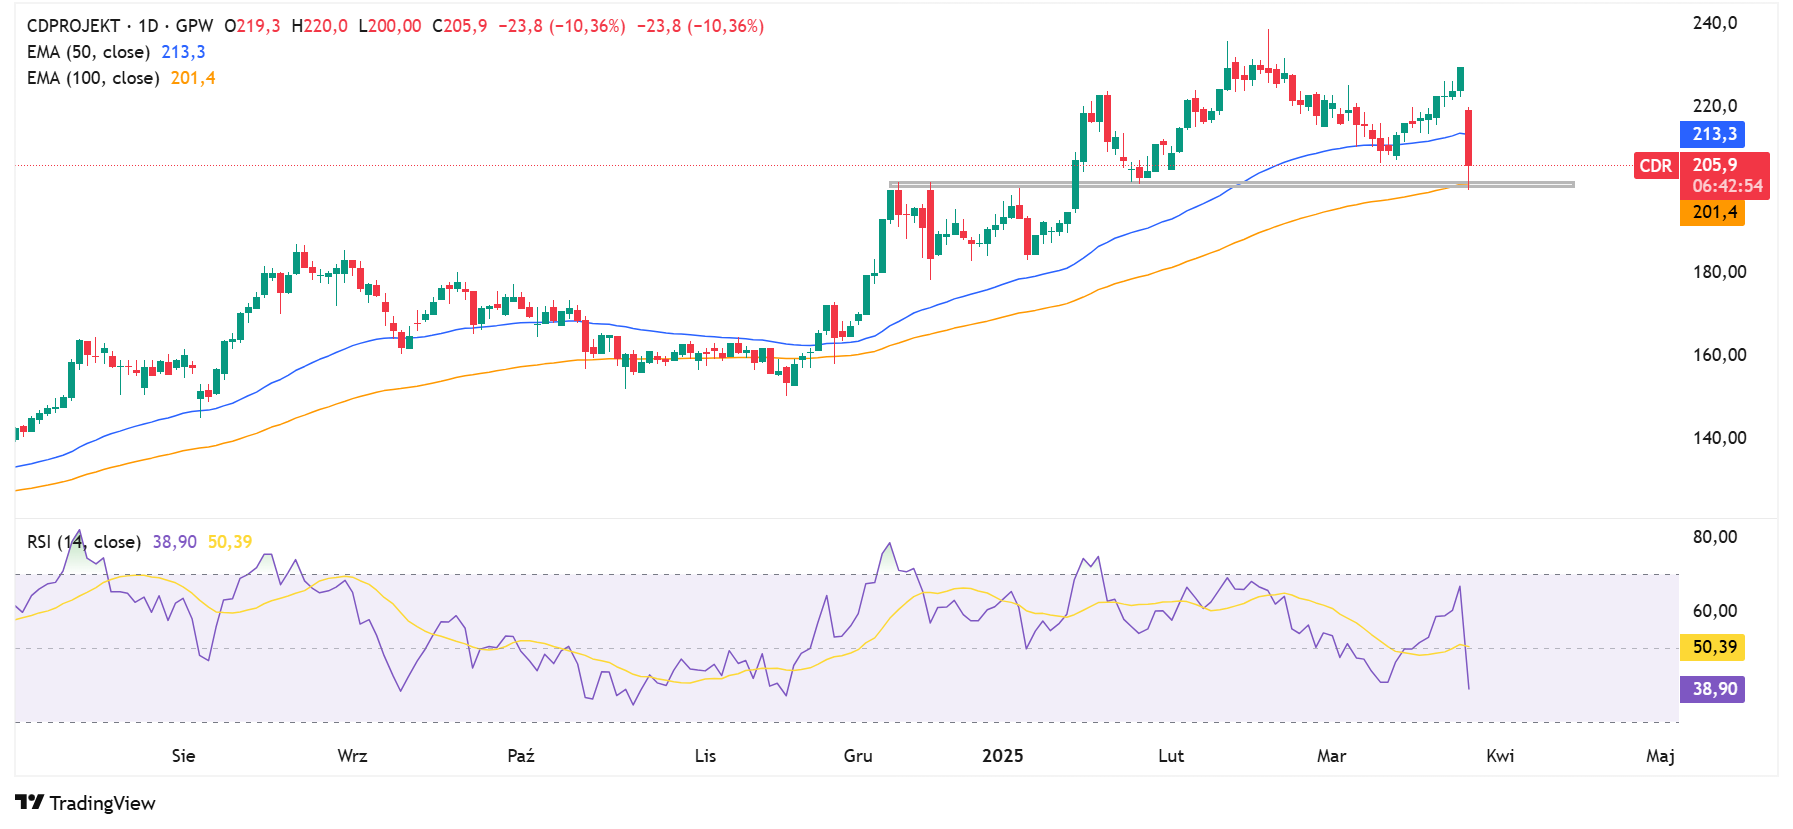The image size is (1793, 829).
Task: Click the EMA 50 value 213,3 in legend
Action: (x=183, y=52)
